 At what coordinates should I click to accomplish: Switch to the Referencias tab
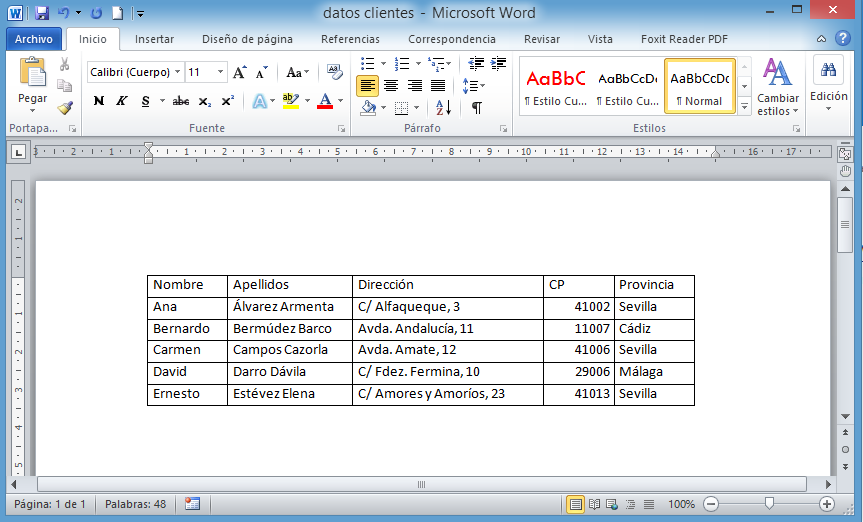pyautogui.click(x=350, y=39)
